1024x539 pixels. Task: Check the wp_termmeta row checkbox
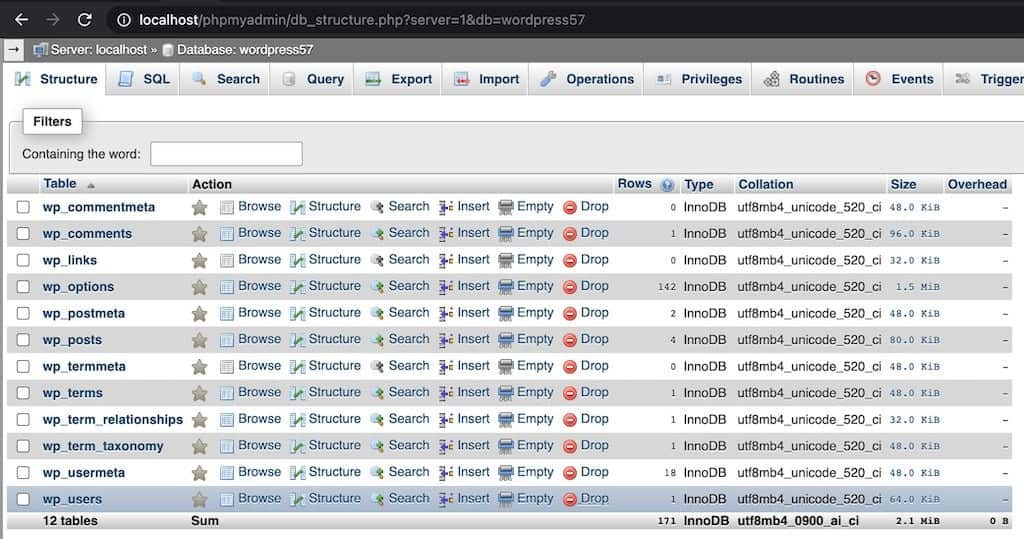24,367
